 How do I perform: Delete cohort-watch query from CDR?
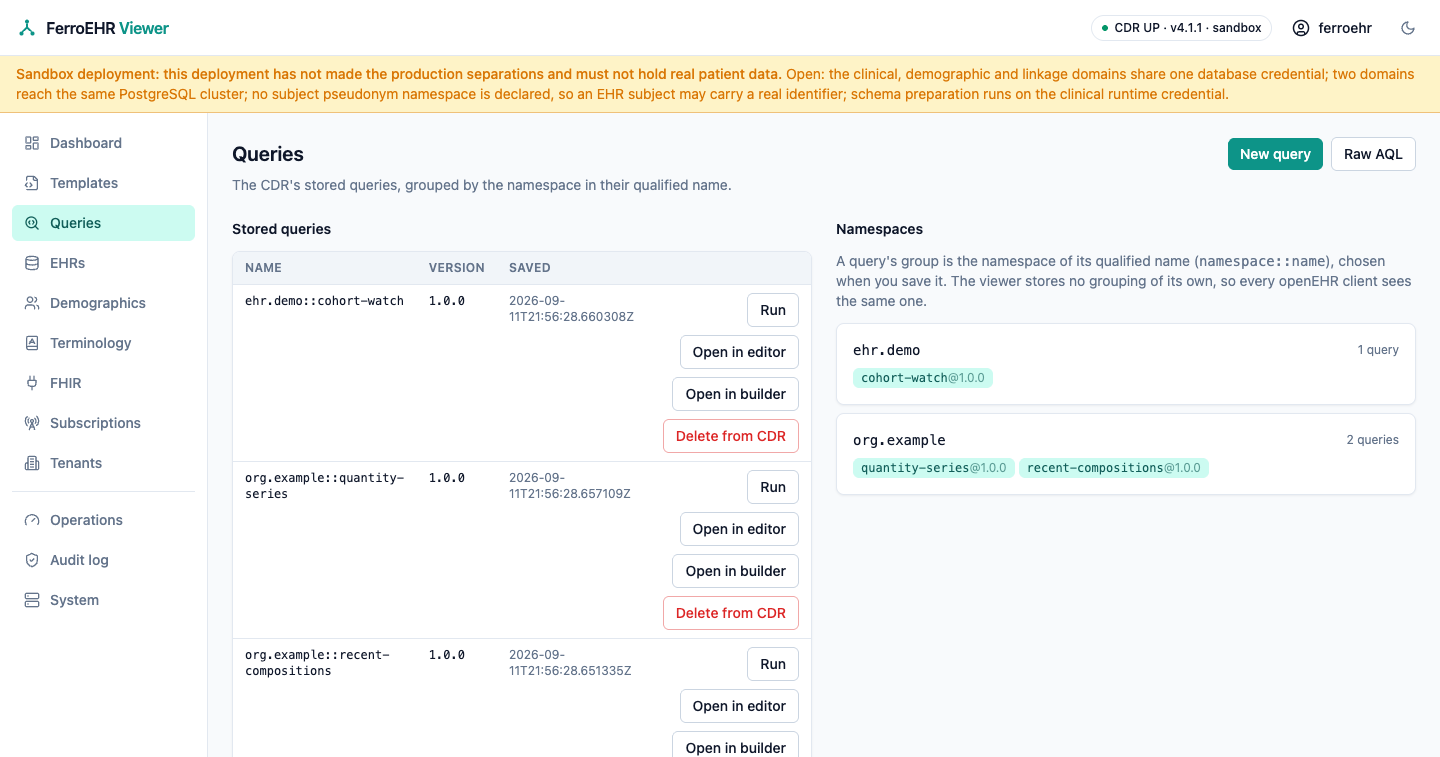click(731, 436)
